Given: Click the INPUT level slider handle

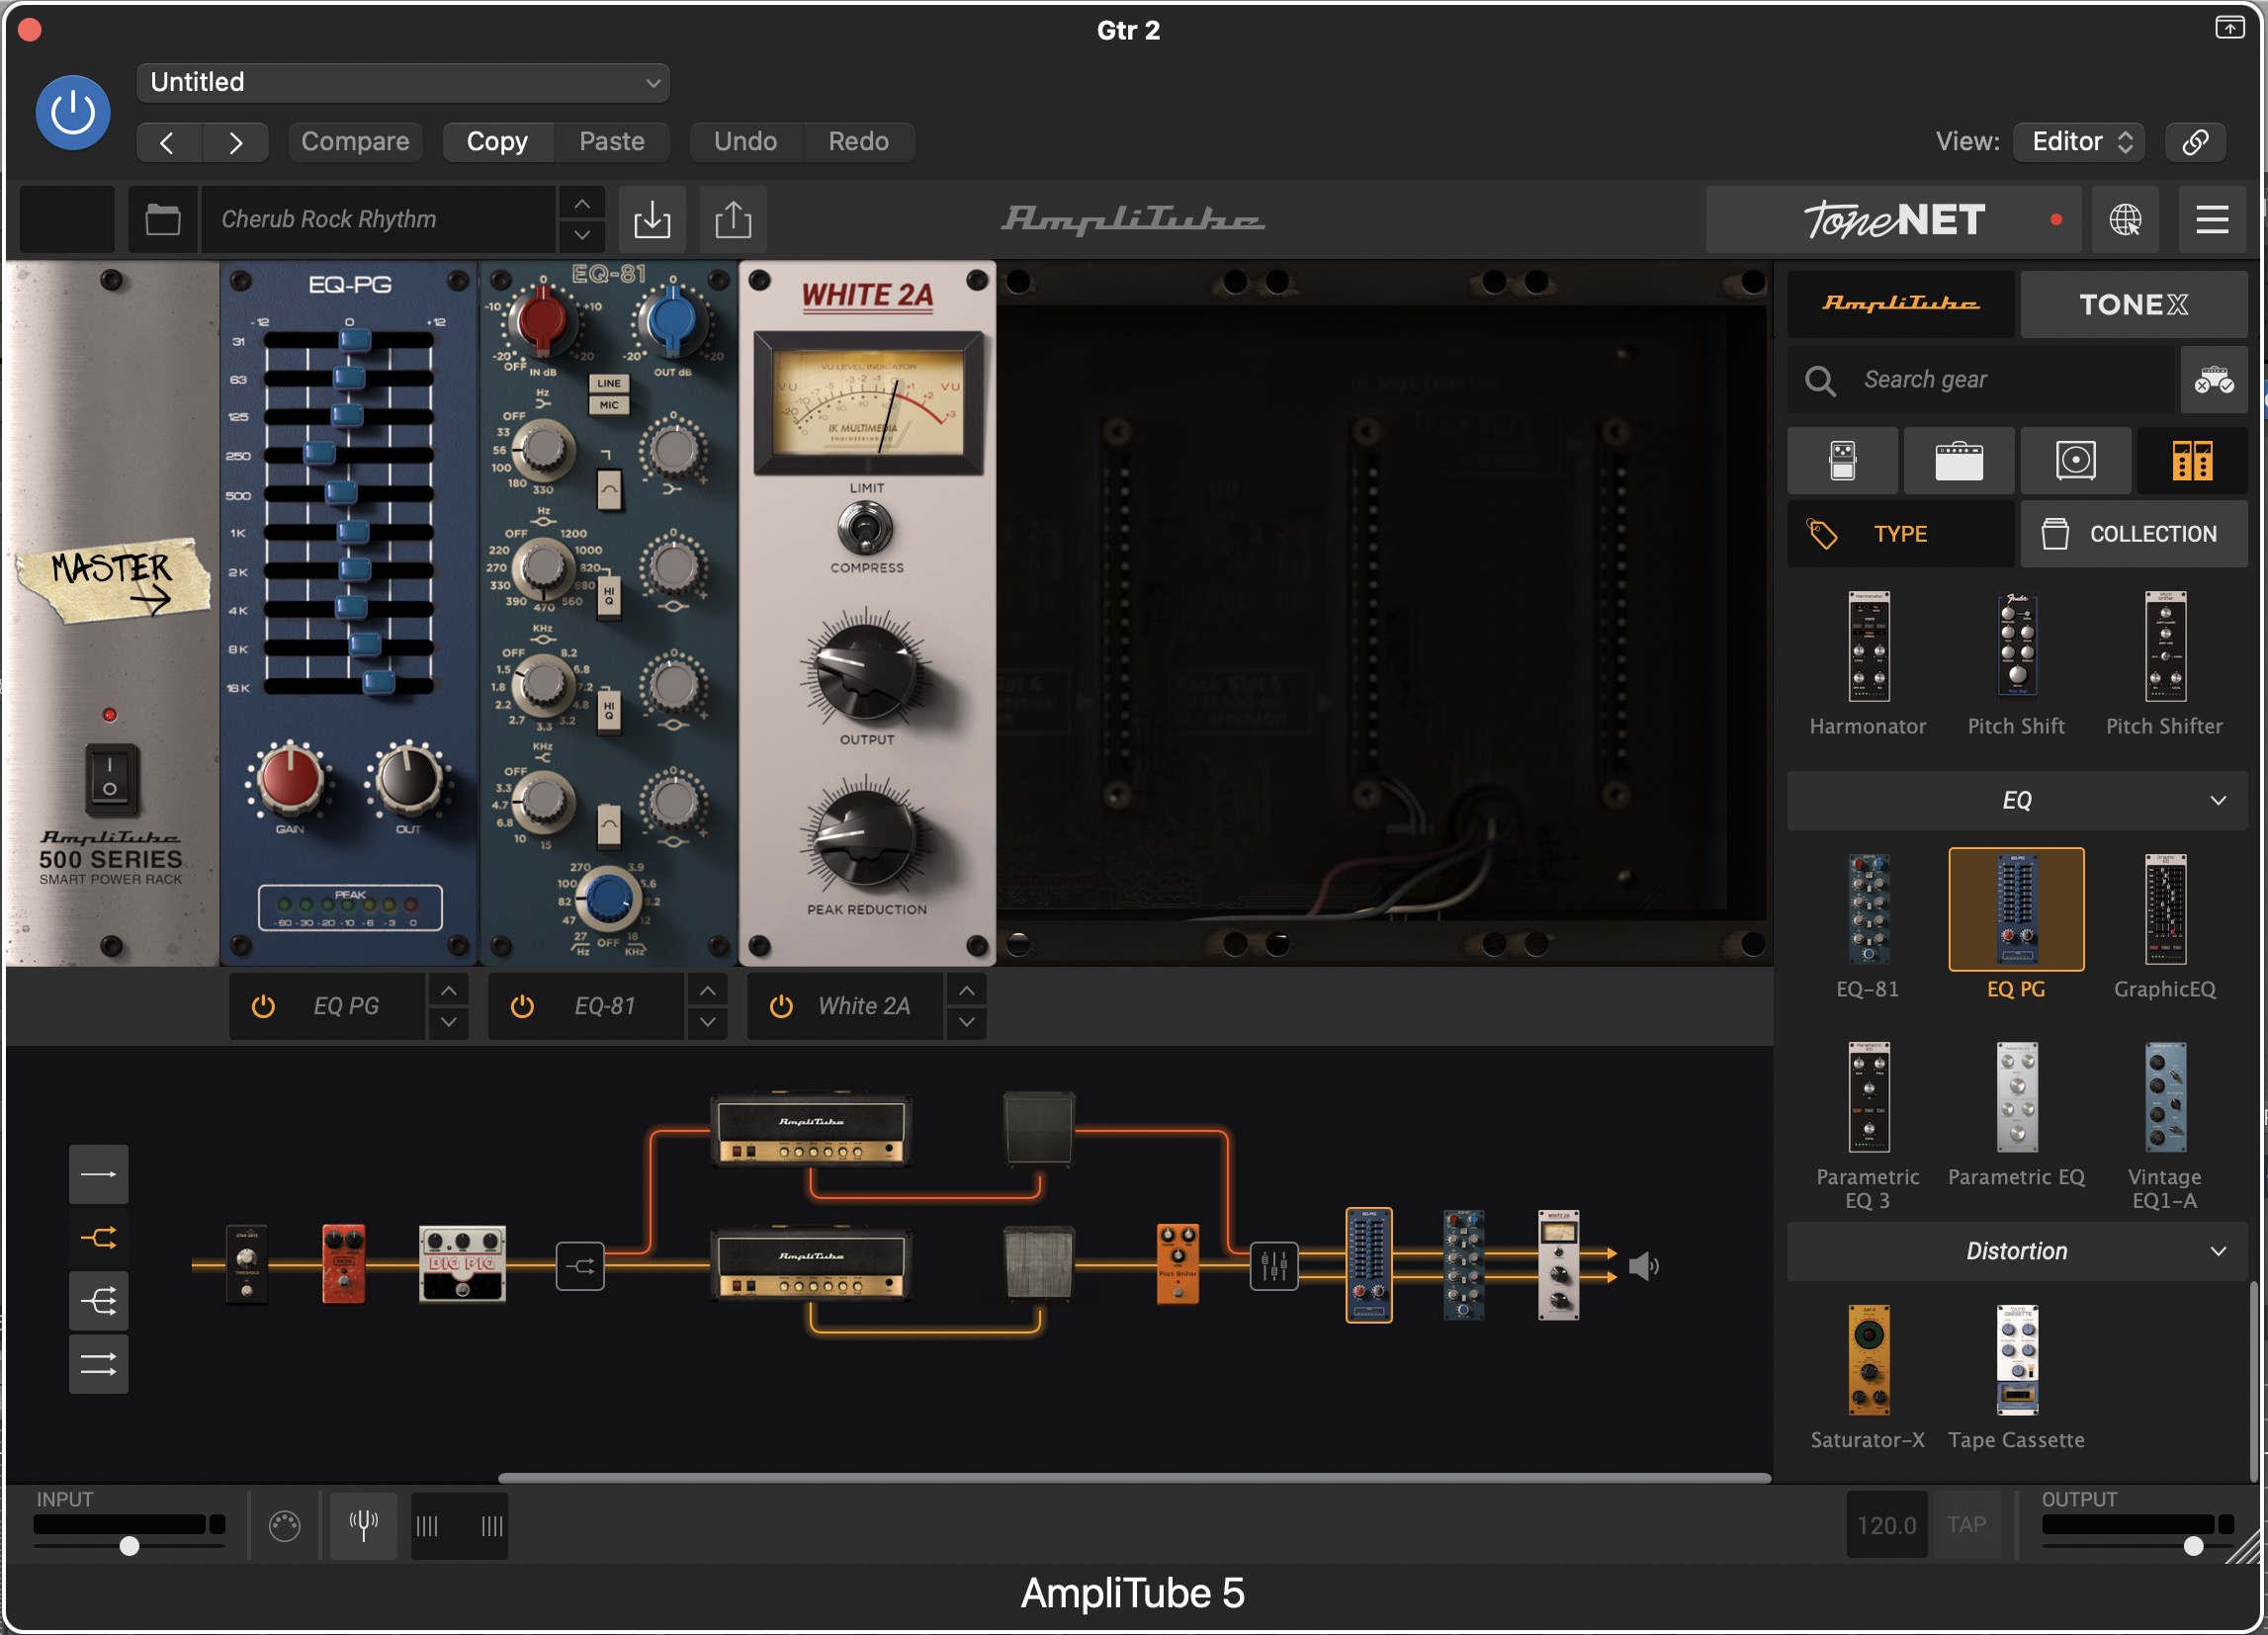Looking at the screenshot, I should coord(129,1546).
